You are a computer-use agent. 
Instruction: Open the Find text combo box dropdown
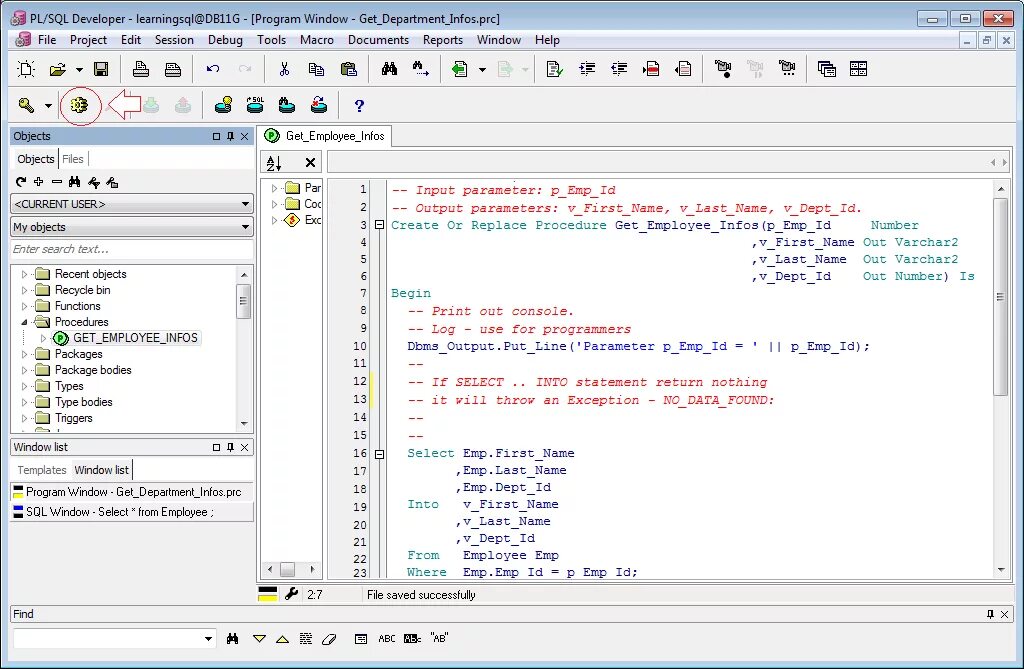pos(208,638)
